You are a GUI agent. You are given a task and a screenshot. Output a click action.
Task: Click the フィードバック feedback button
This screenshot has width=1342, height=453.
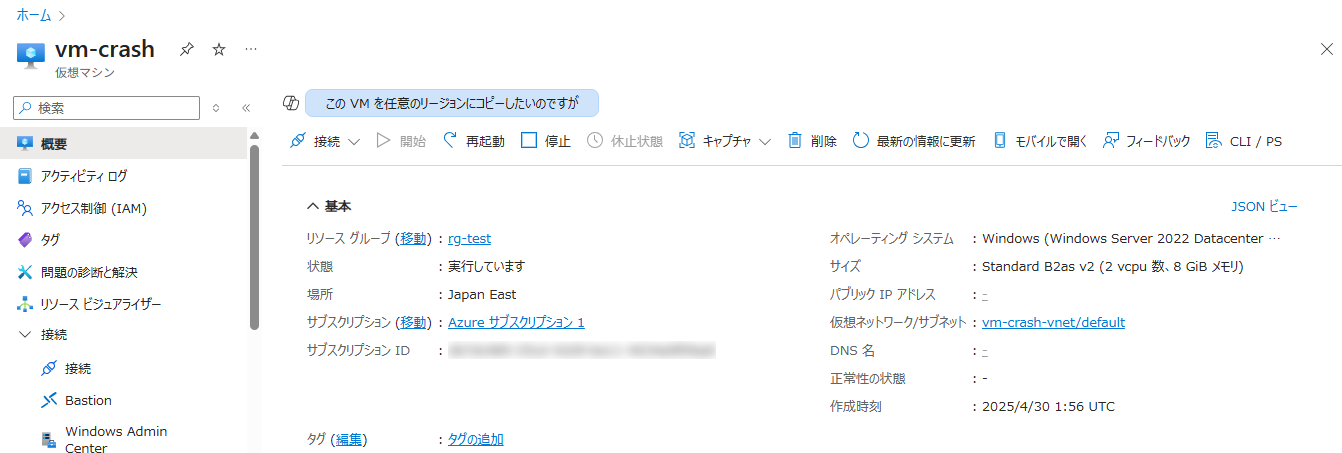[1147, 141]
